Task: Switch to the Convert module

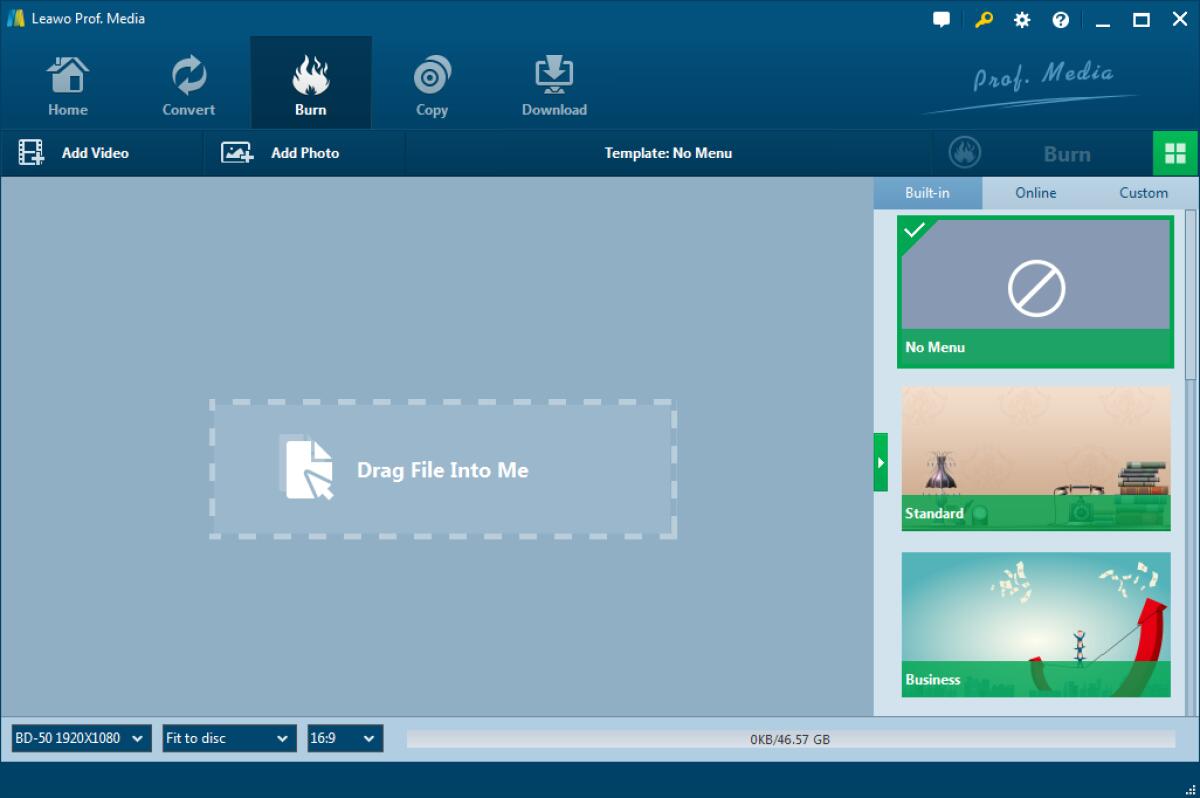Action: (188, 82)
